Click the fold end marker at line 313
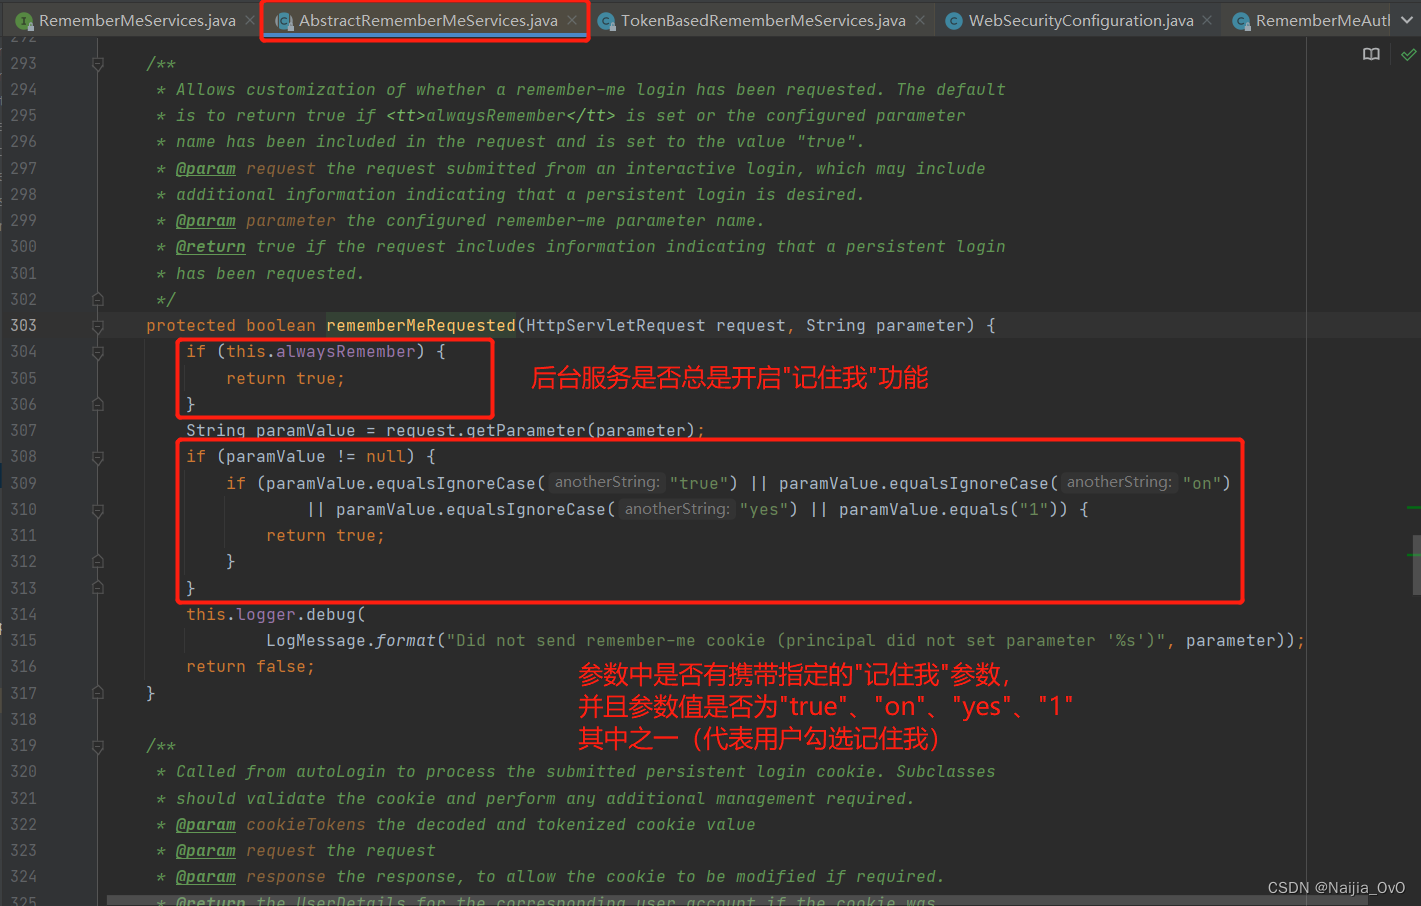The image size is (1421, 906). (98, 588)
